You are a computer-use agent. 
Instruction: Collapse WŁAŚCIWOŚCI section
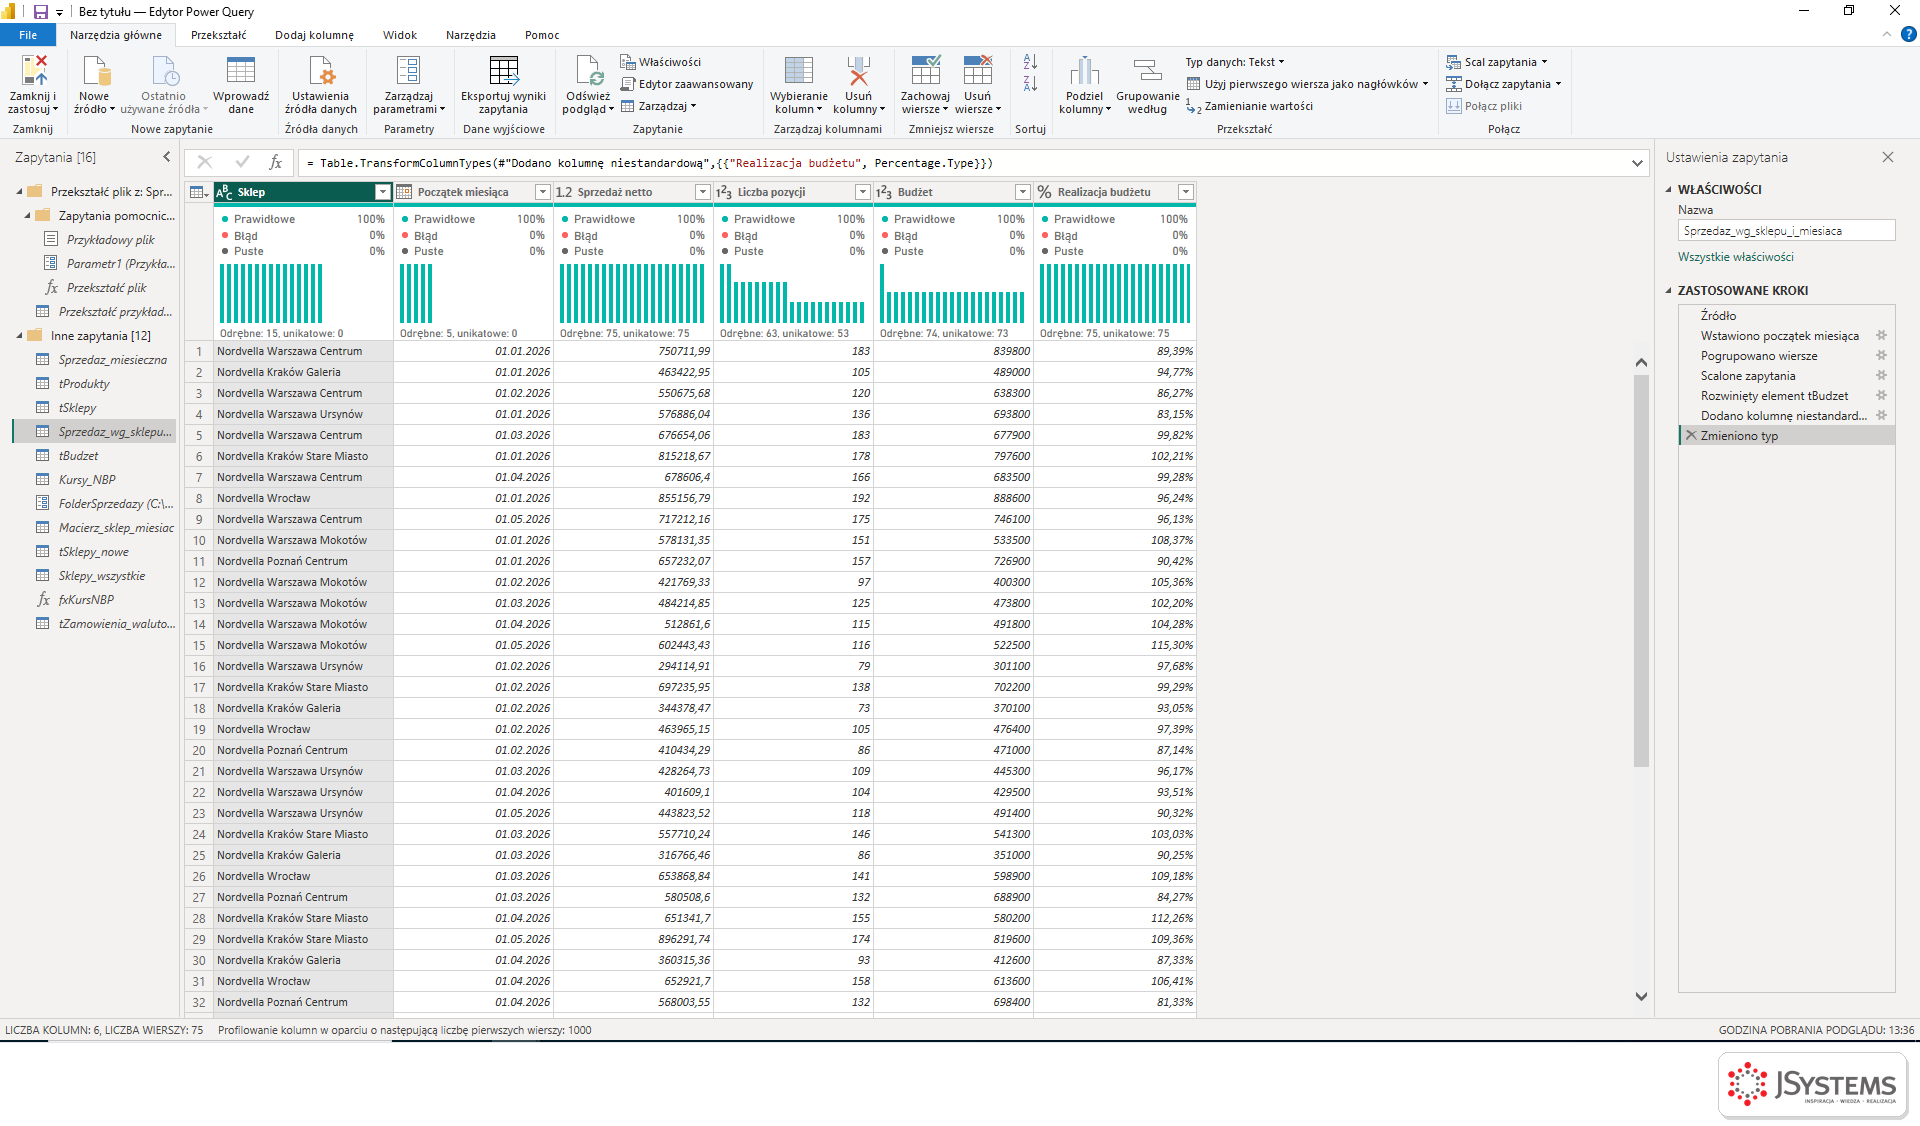click(x=1668, y=189)
